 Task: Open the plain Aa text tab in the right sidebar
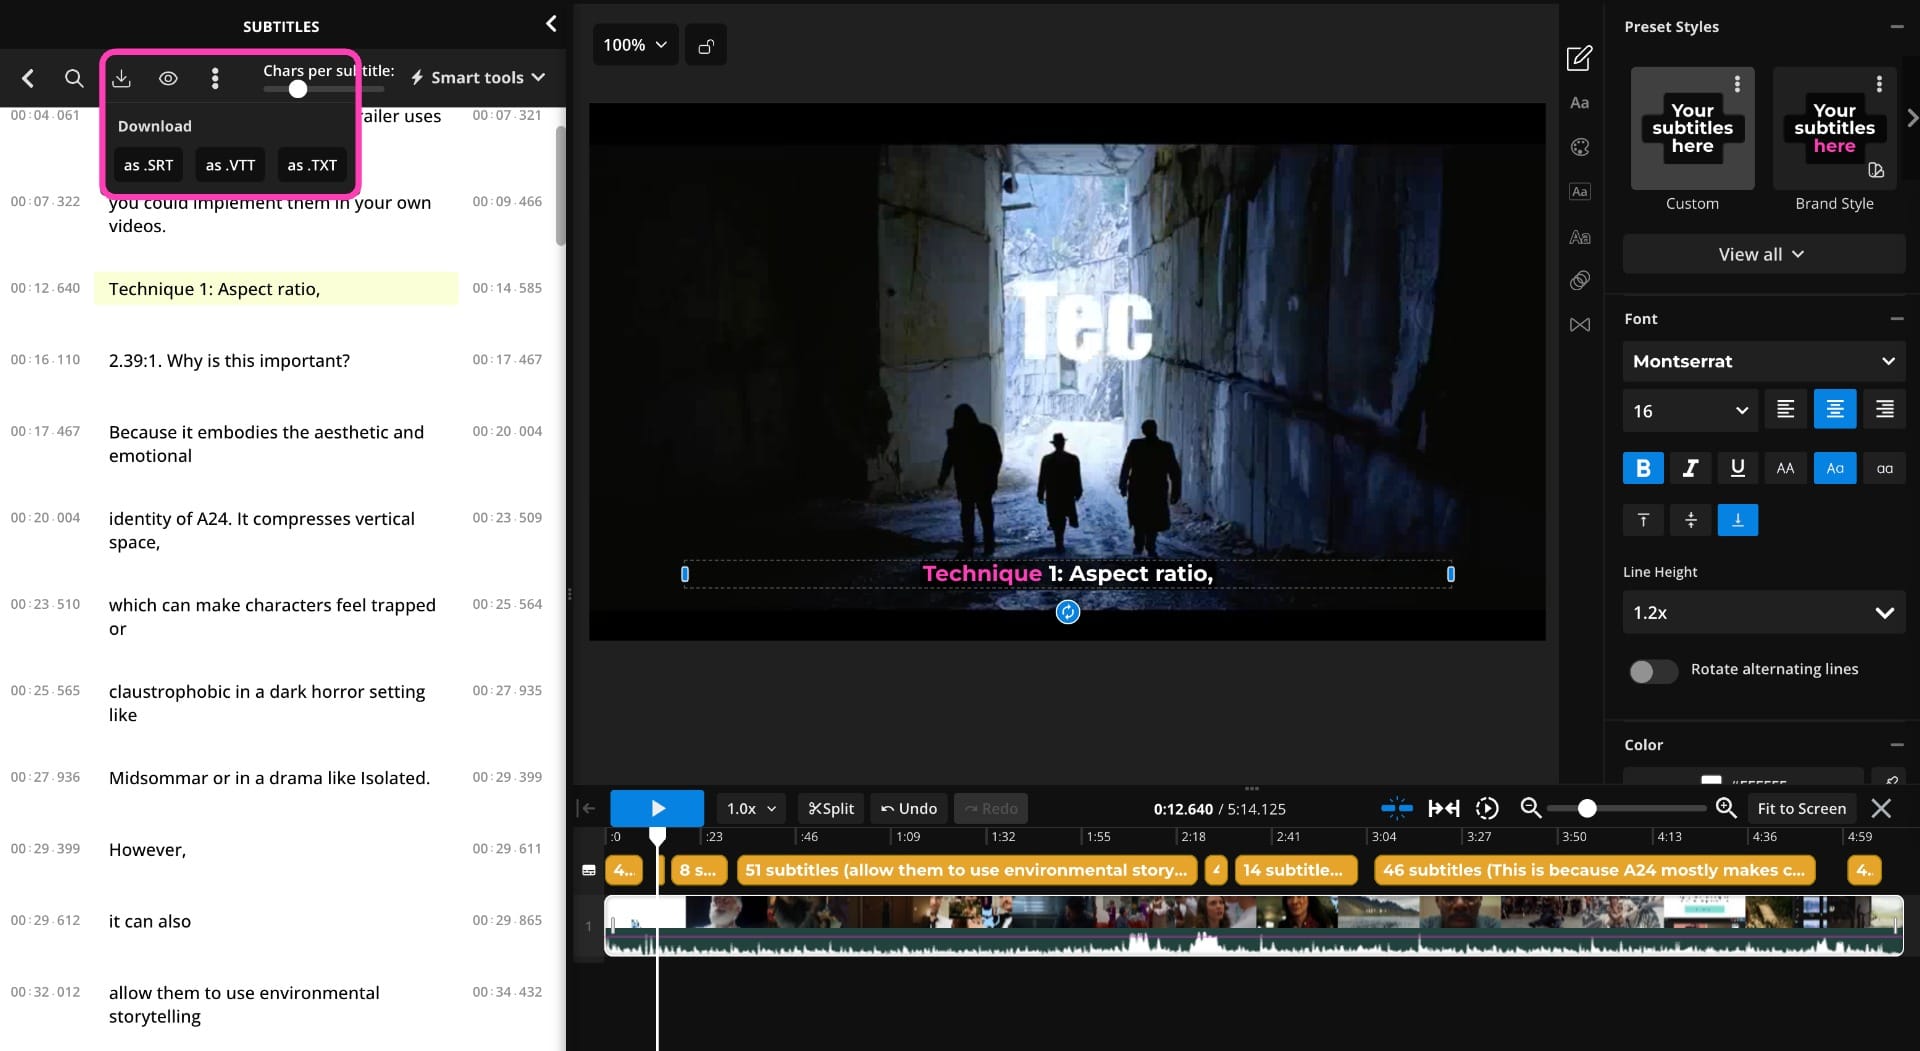point(1580,103)
